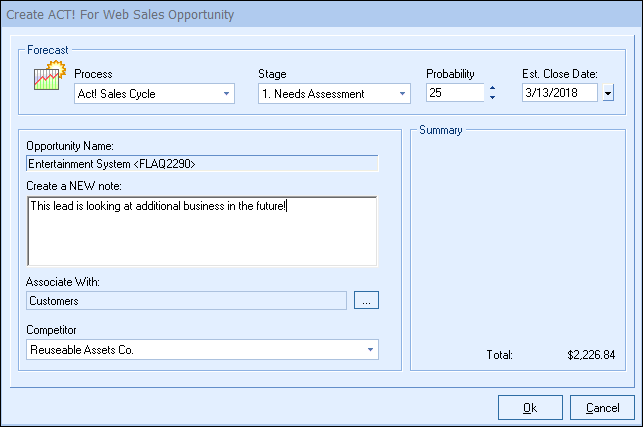Click the Associate With Customers field

click(x=187, y=301)
